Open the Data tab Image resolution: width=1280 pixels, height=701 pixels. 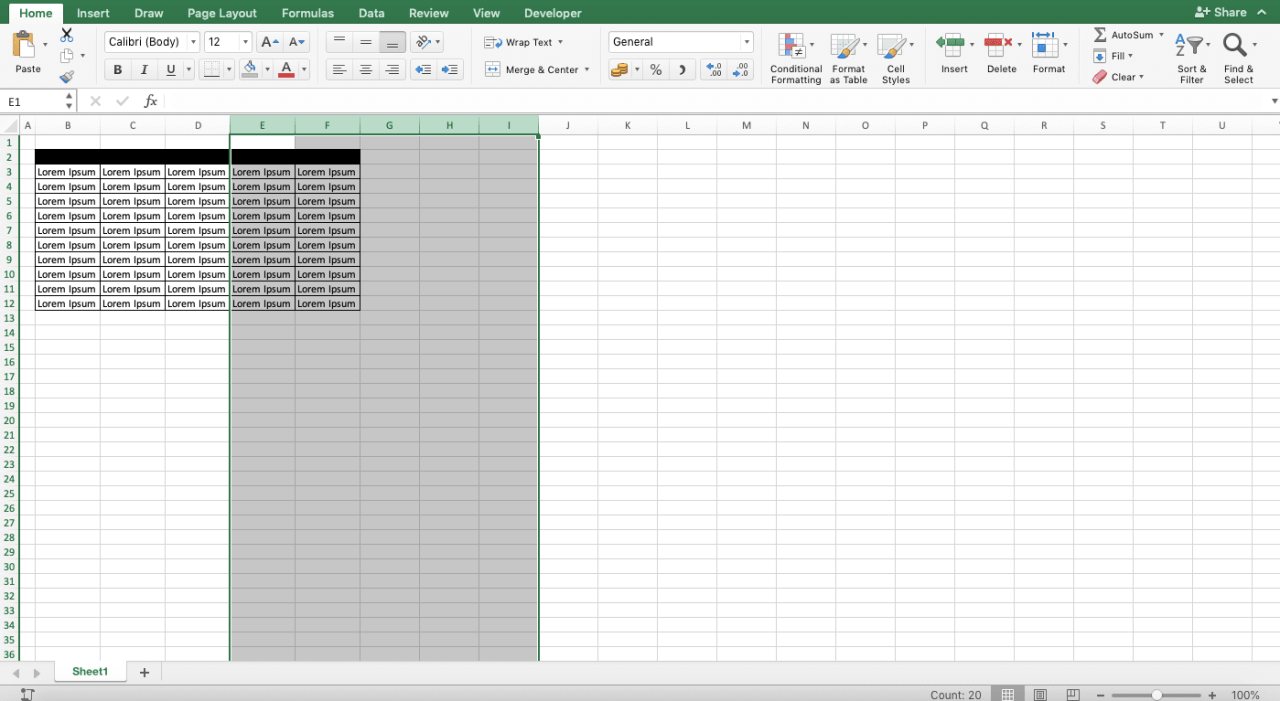click(x=372, y=13)
